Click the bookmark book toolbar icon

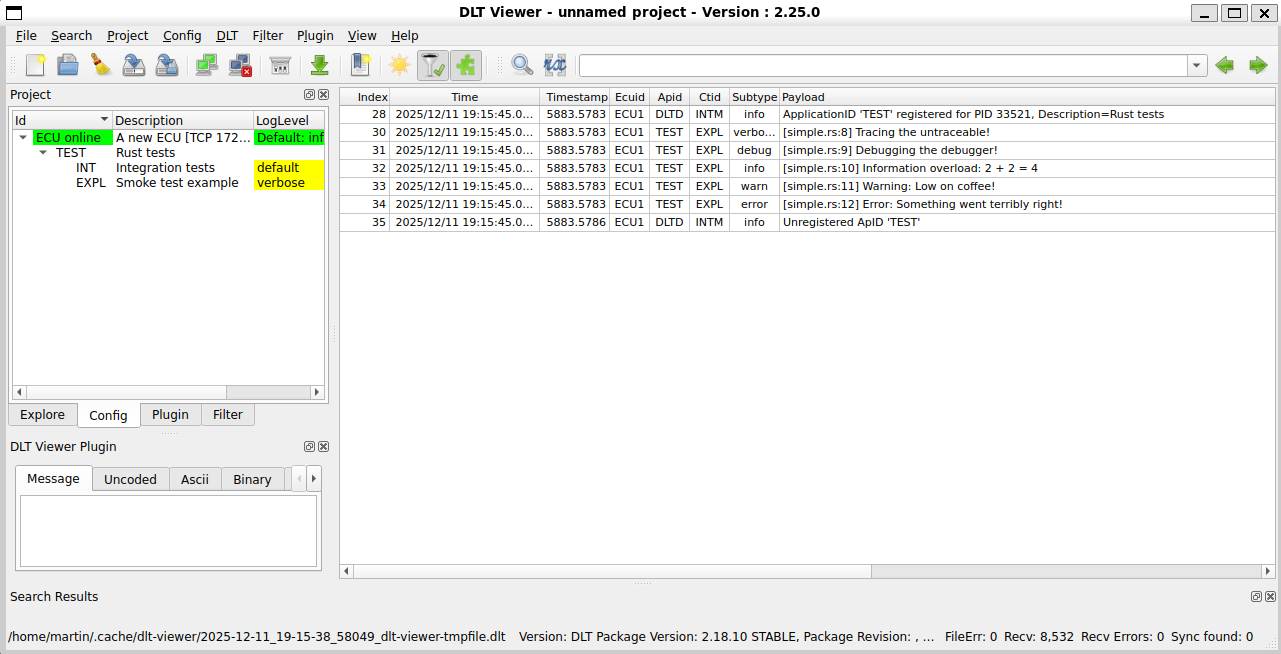360,66
